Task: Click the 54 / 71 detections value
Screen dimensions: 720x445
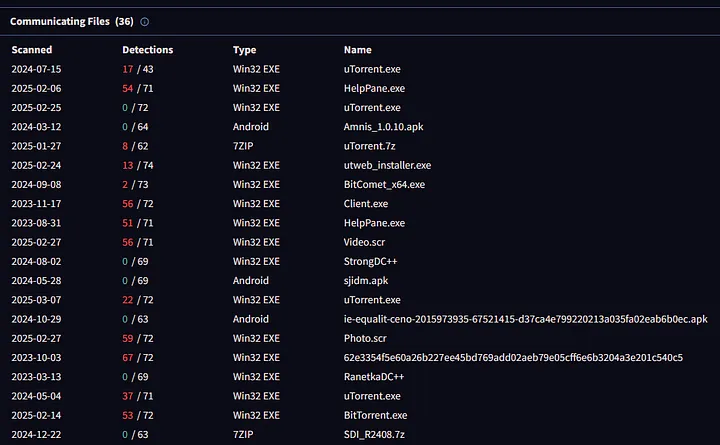Action: tap(138, 88)
